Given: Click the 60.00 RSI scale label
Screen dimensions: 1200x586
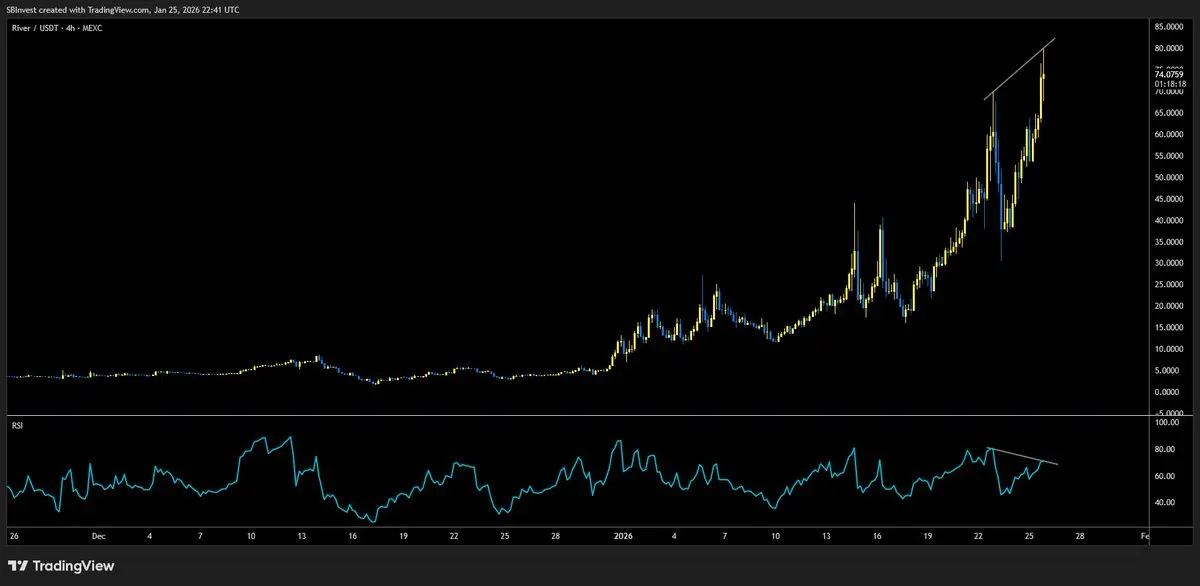Looking at the screenshot, I should coord(1165,477).
